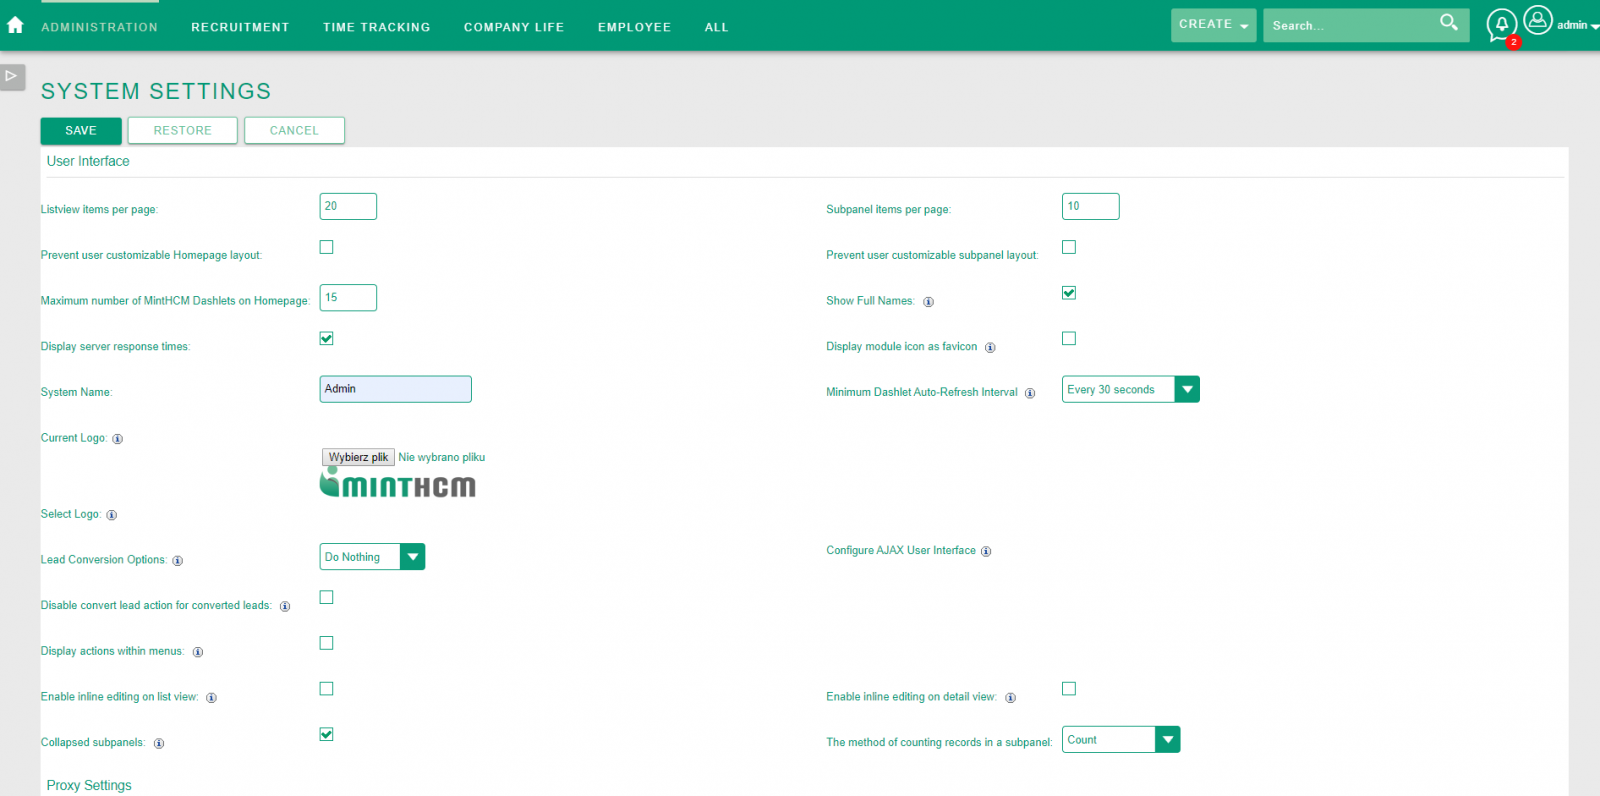Open the Time Tracking menu
The width and height of the screenshot is (1600, 796).
(376, 27)
